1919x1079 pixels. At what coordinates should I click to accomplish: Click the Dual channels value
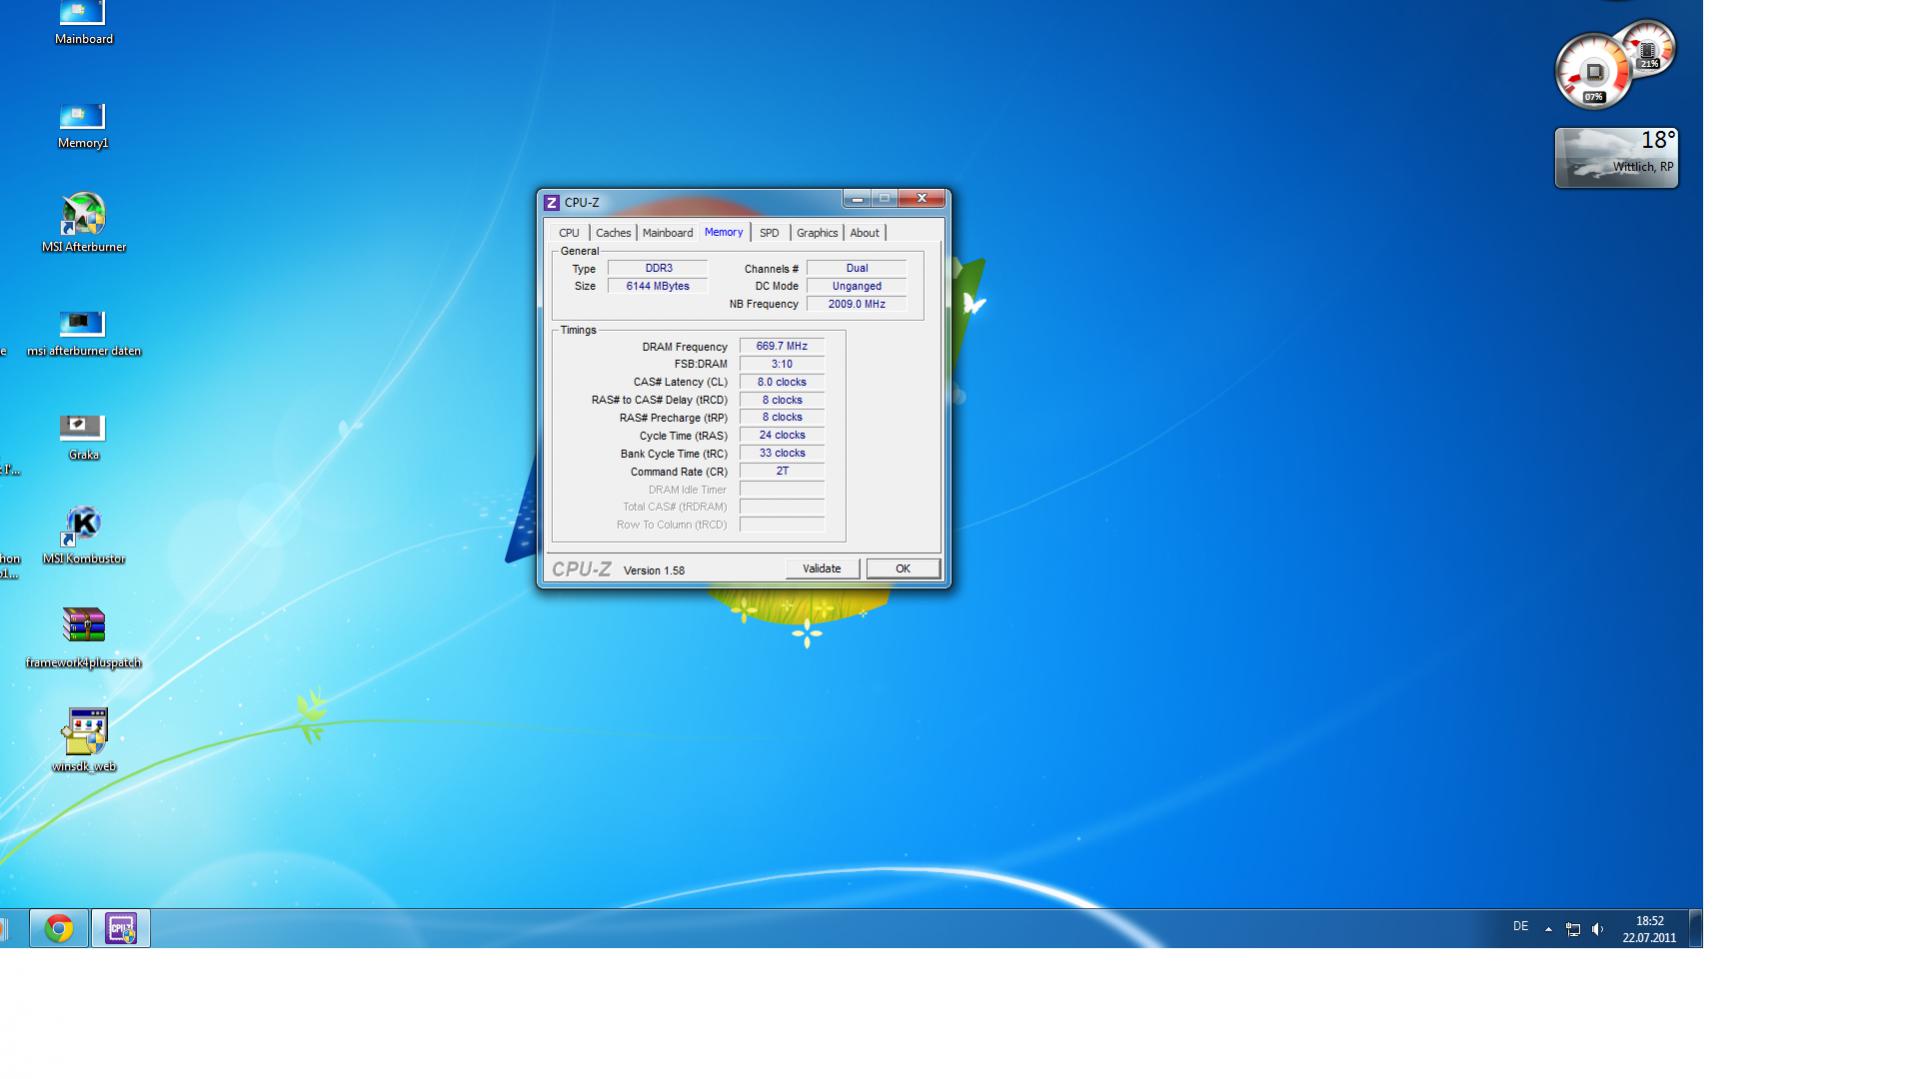pos(857,268)
